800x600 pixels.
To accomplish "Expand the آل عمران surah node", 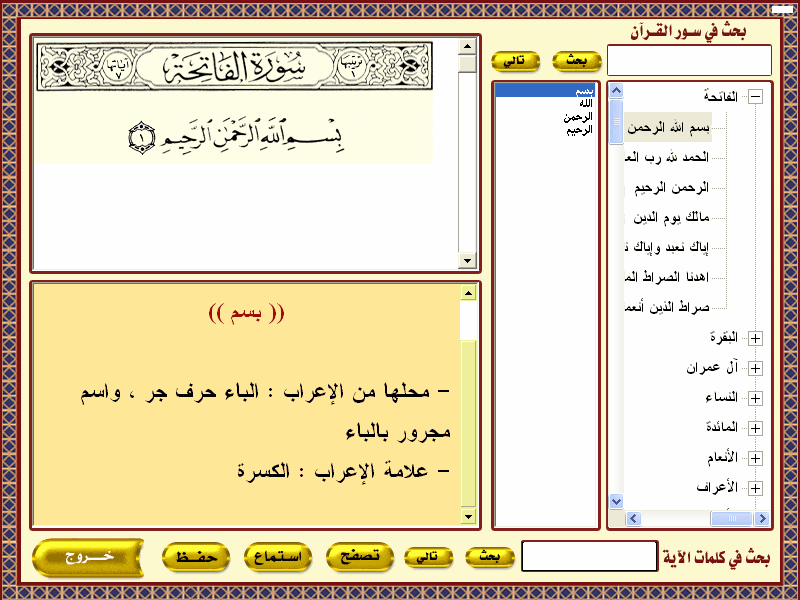I will [x=756, y=368].
